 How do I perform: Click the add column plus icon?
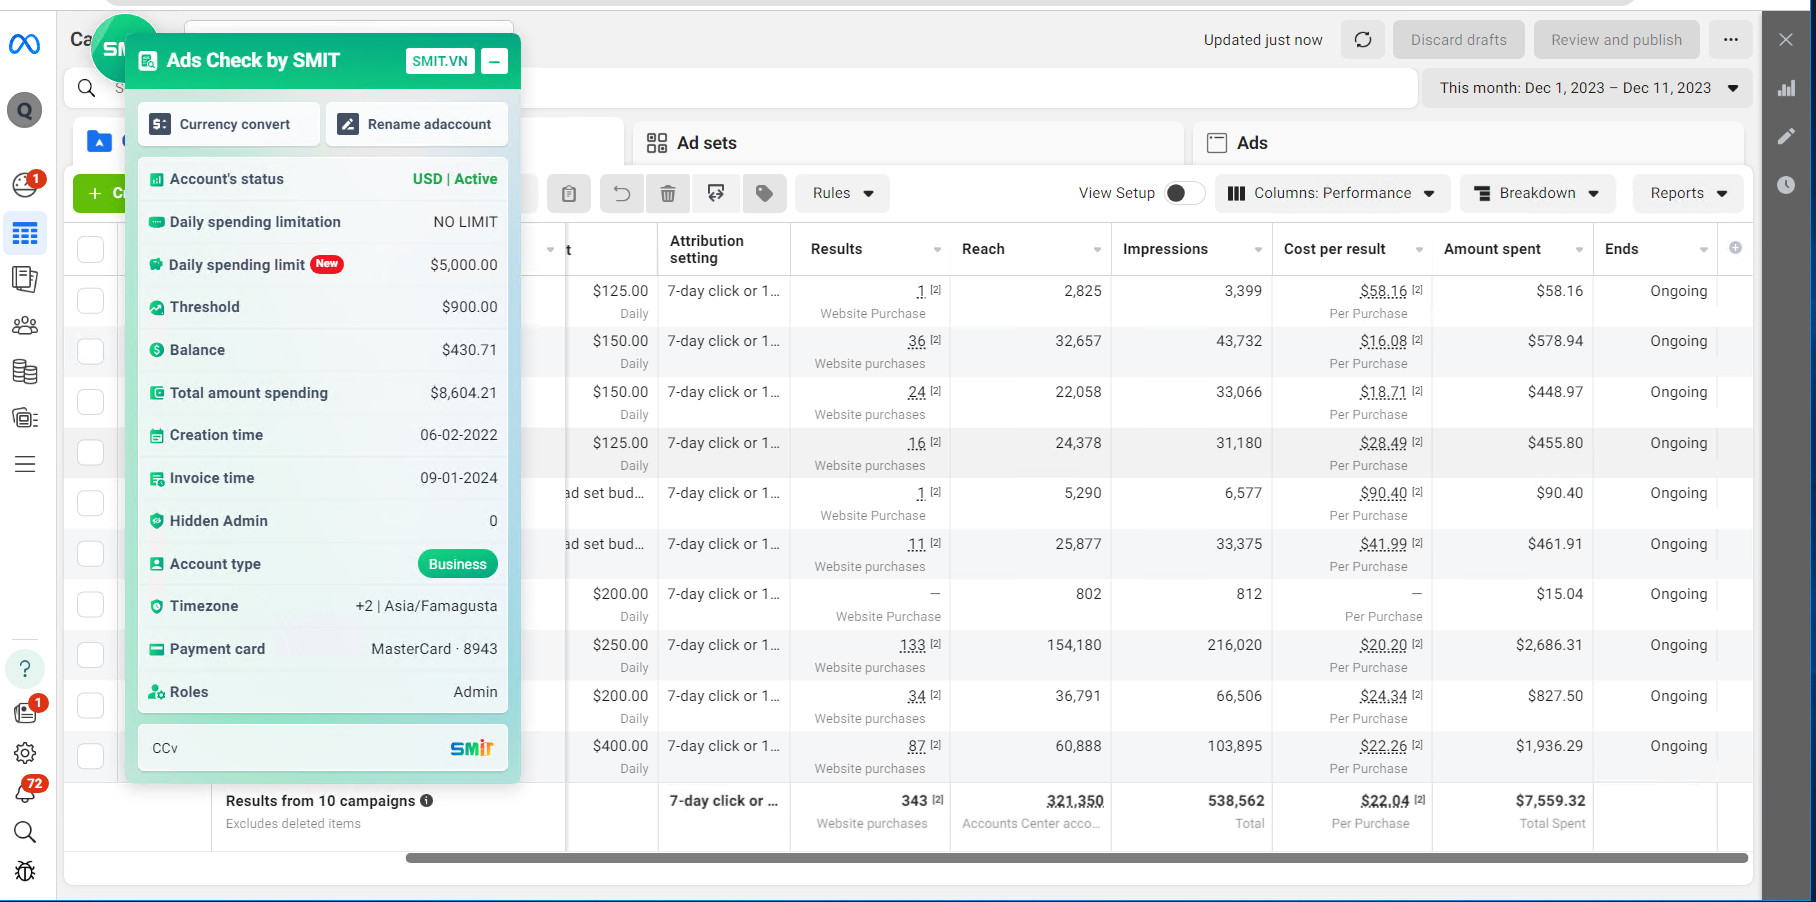click(x=1735, y=248)
